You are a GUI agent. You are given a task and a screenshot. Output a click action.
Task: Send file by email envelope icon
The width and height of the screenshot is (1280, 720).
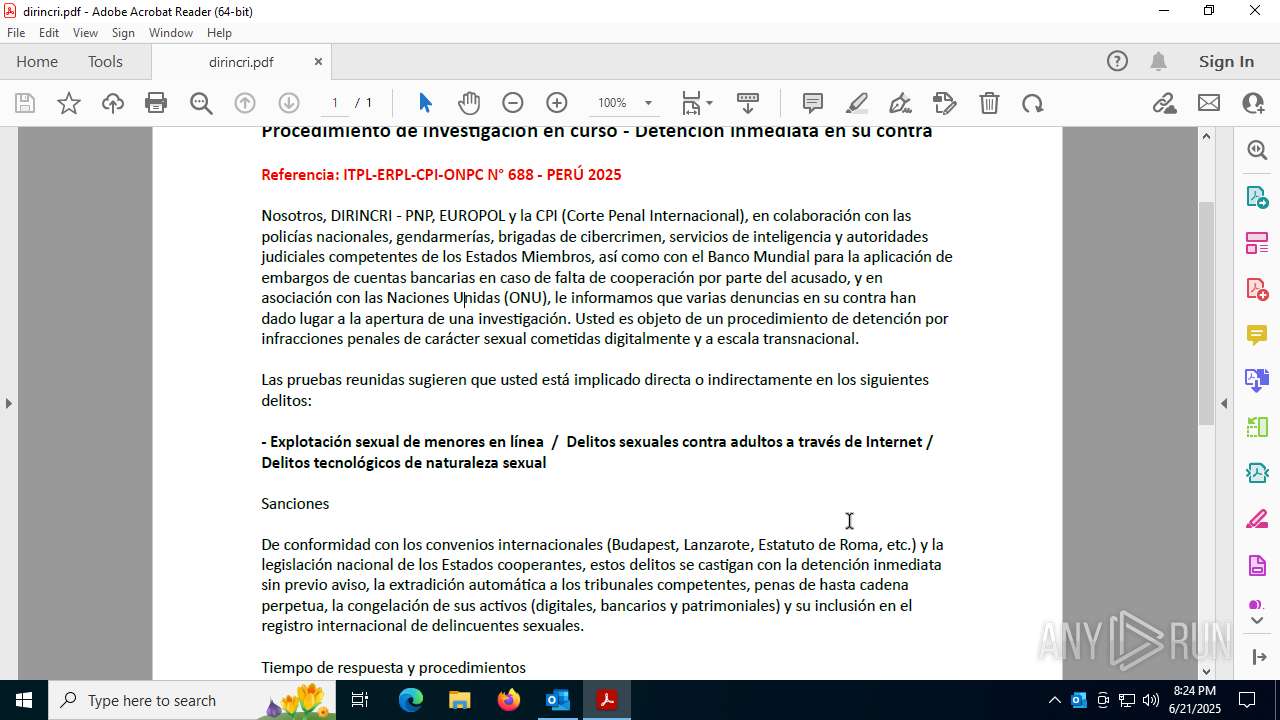[x=1209, y=103]
